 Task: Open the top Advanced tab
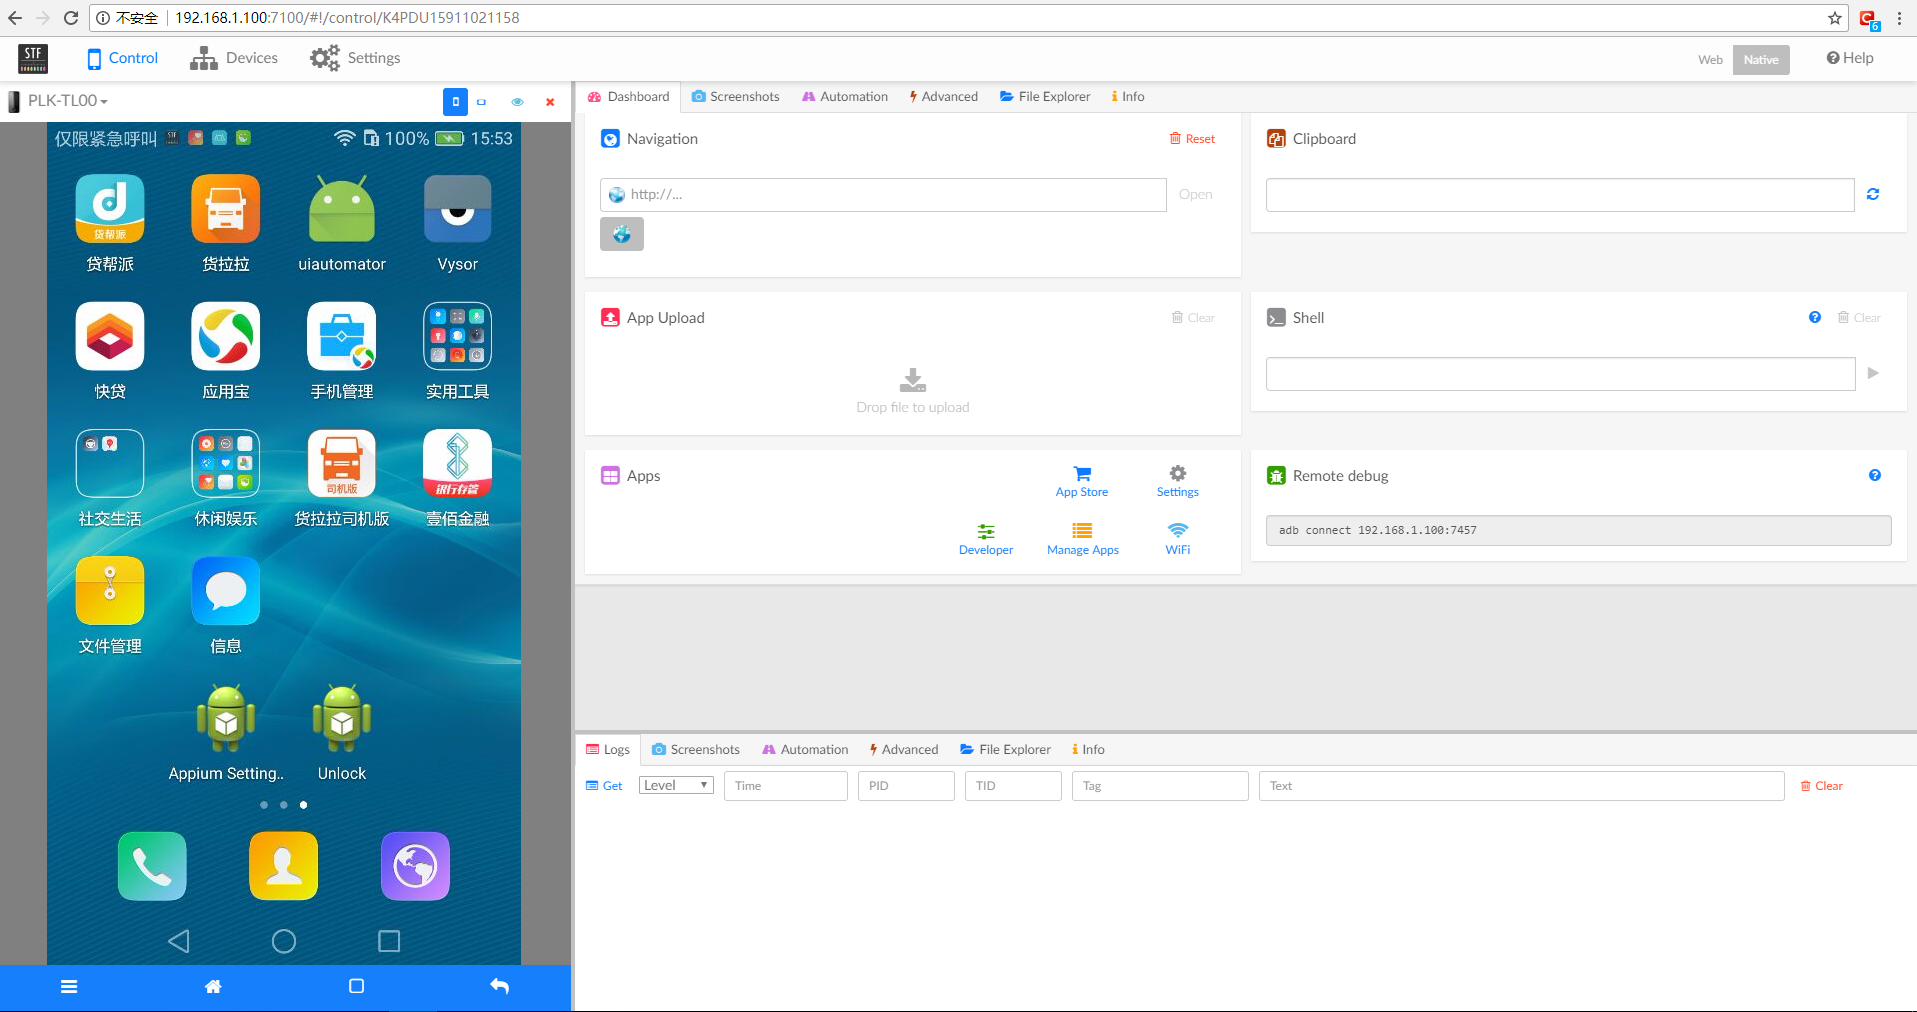pyautogui.click(x=943, y=96)
